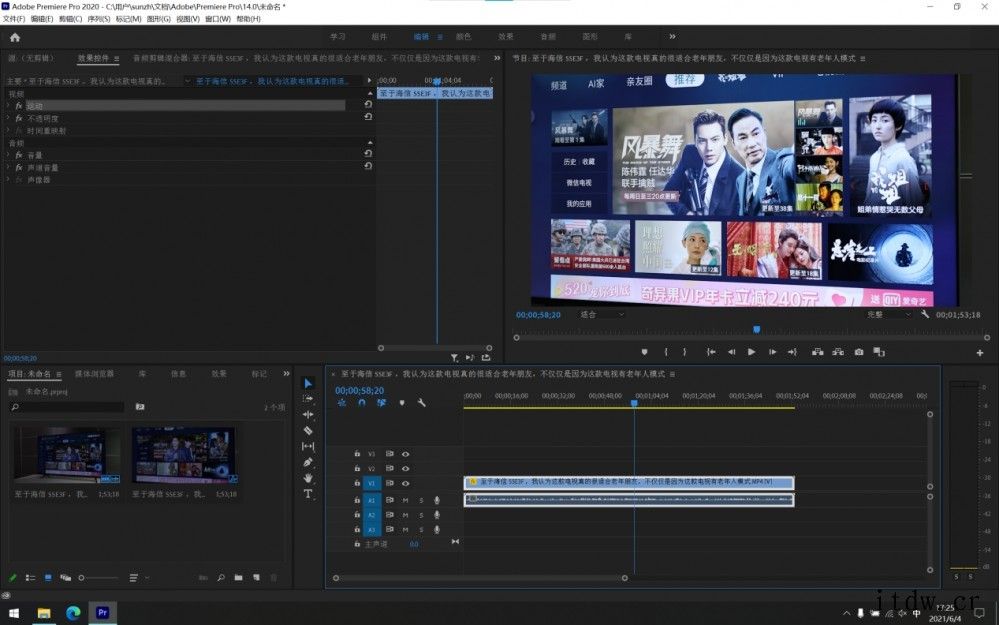Open 序列(S) menu
The width and height of the screenshot is (999, 625).
point(99,19)
